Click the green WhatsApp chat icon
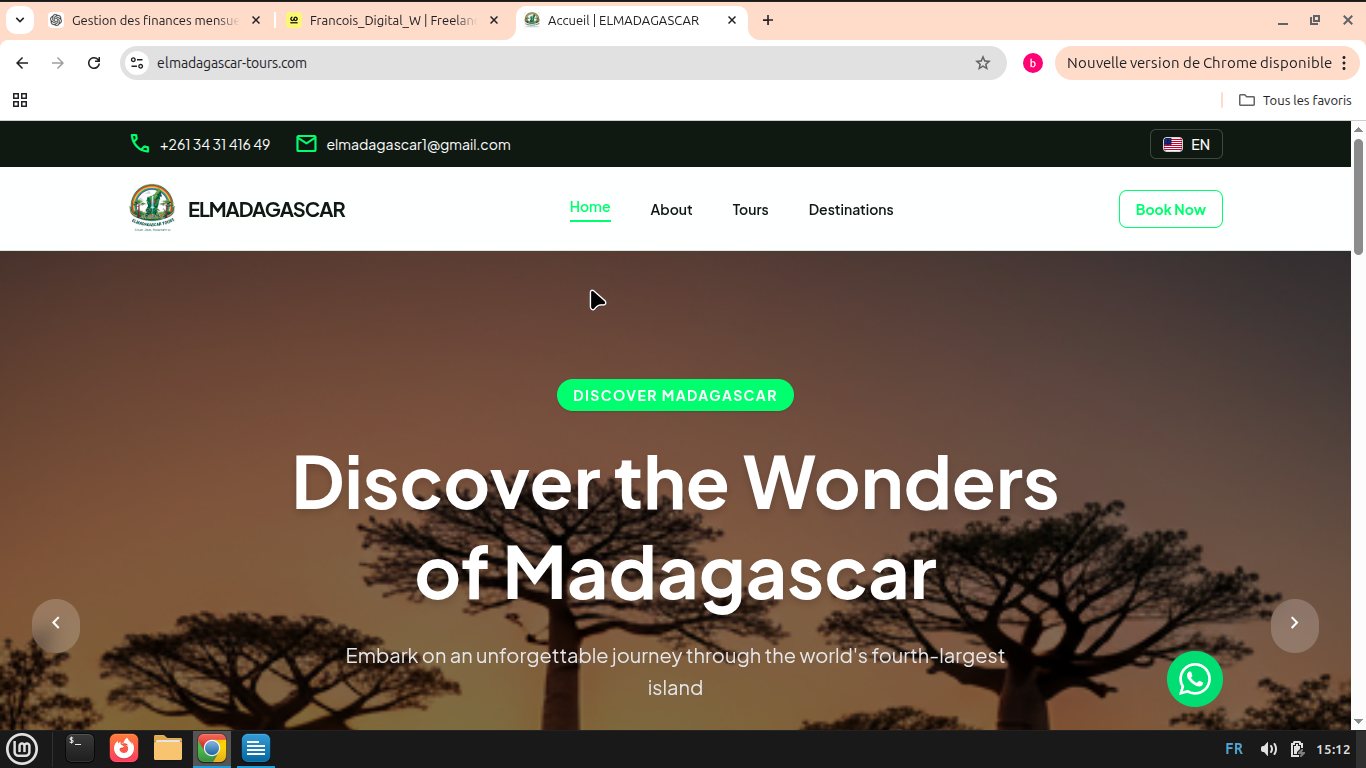The width and height of the screenshot is (1366, 768). (x=1194, y=679)
